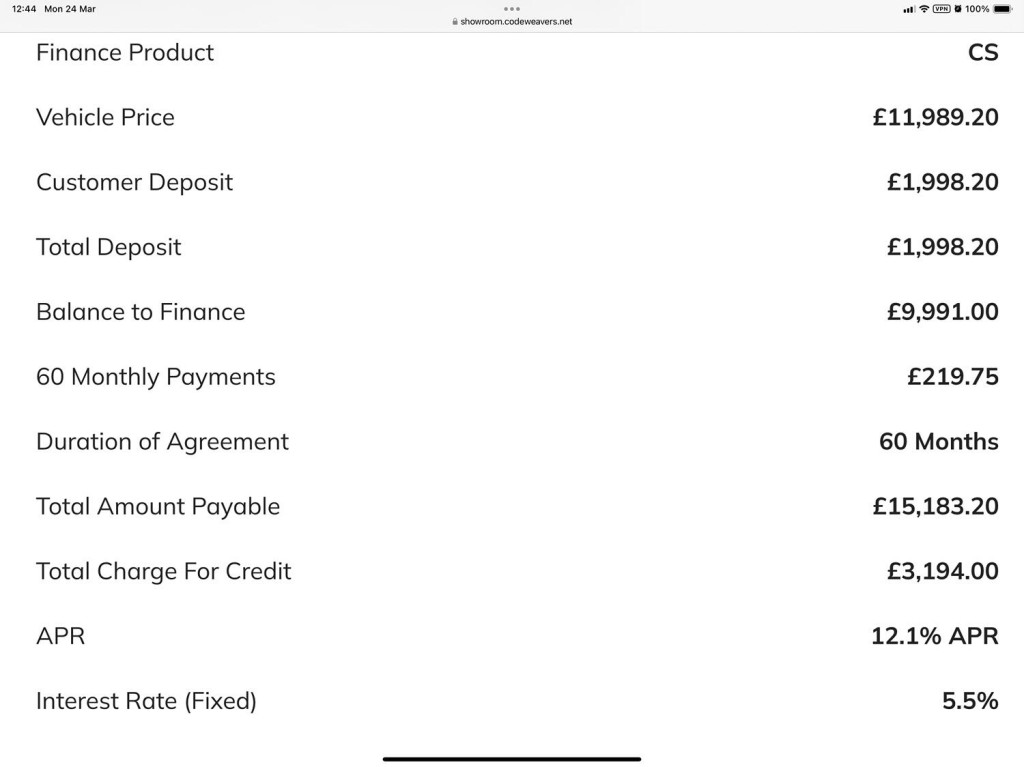Tap the 60 Monthly Payments value £219.75
Image resolution: width=1024 pixels, height=767 pixels.
tap(952, 377)
